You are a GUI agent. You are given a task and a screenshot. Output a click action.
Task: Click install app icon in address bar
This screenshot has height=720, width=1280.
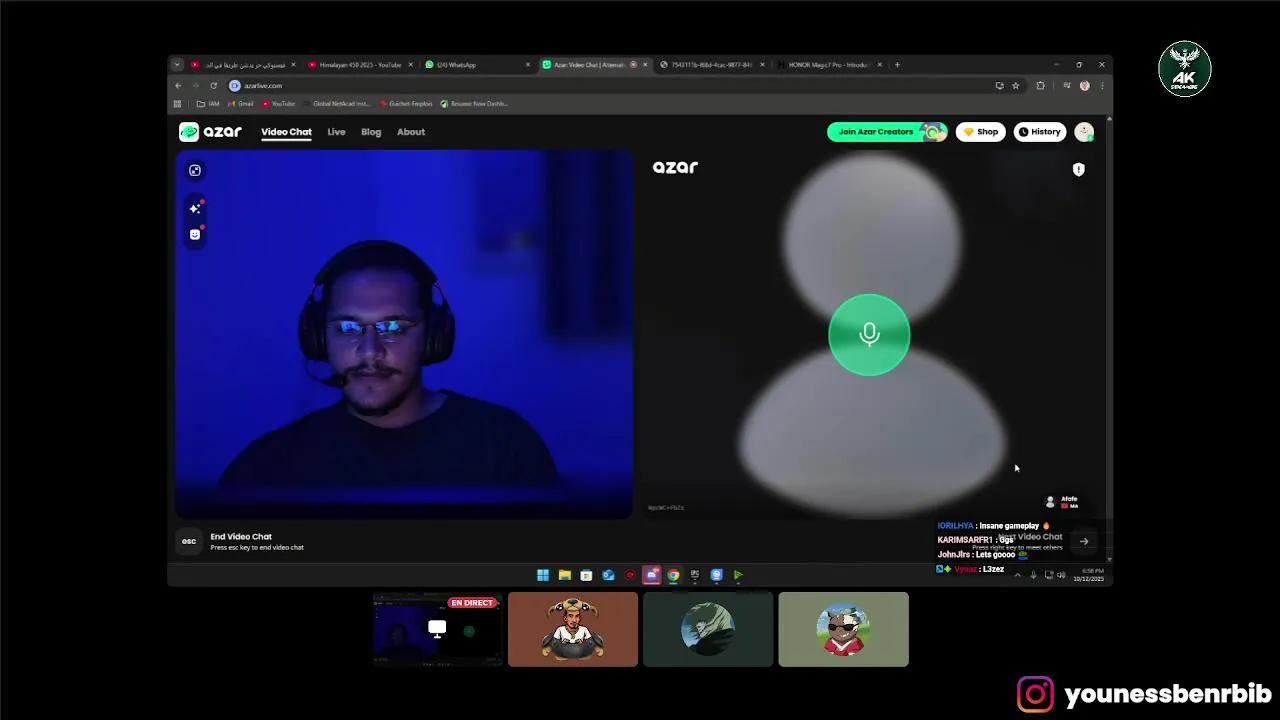pyautogui.click(x=999, y=86)
